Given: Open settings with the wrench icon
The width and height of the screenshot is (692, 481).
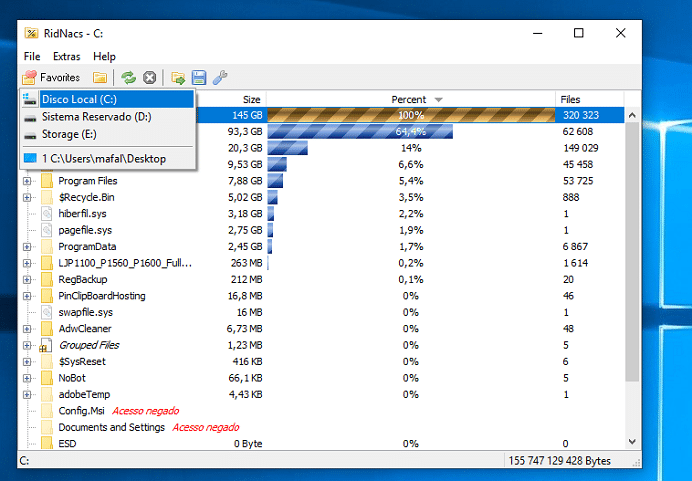Looking at the screenshot, I should [220, 78].
